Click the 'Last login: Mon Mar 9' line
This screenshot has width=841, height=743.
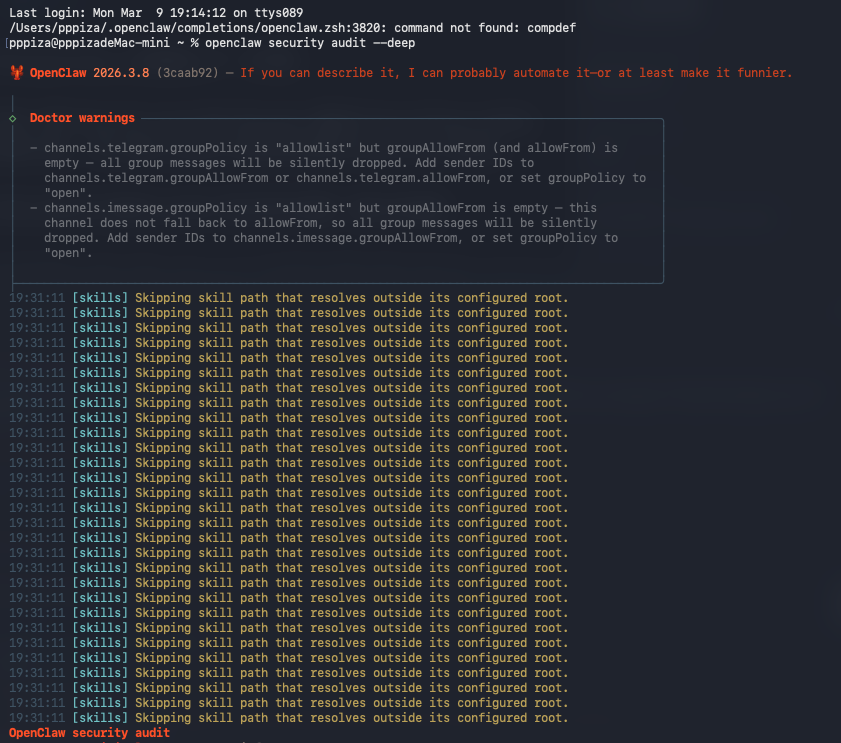click(x=156, y=13)
